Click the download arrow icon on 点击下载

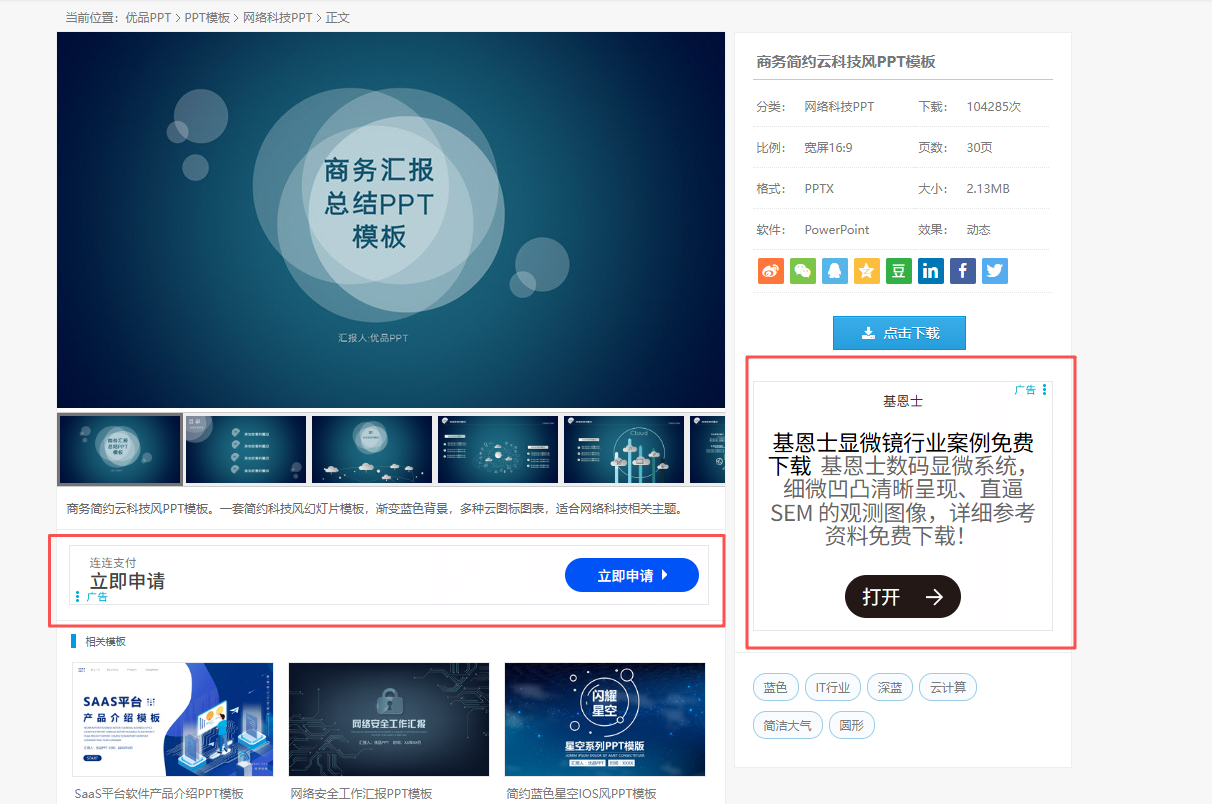(869, 333)
